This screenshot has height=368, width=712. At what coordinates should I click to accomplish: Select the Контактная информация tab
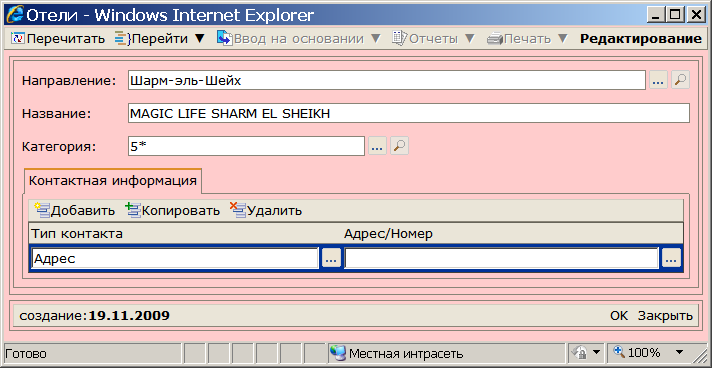[113, 181]
